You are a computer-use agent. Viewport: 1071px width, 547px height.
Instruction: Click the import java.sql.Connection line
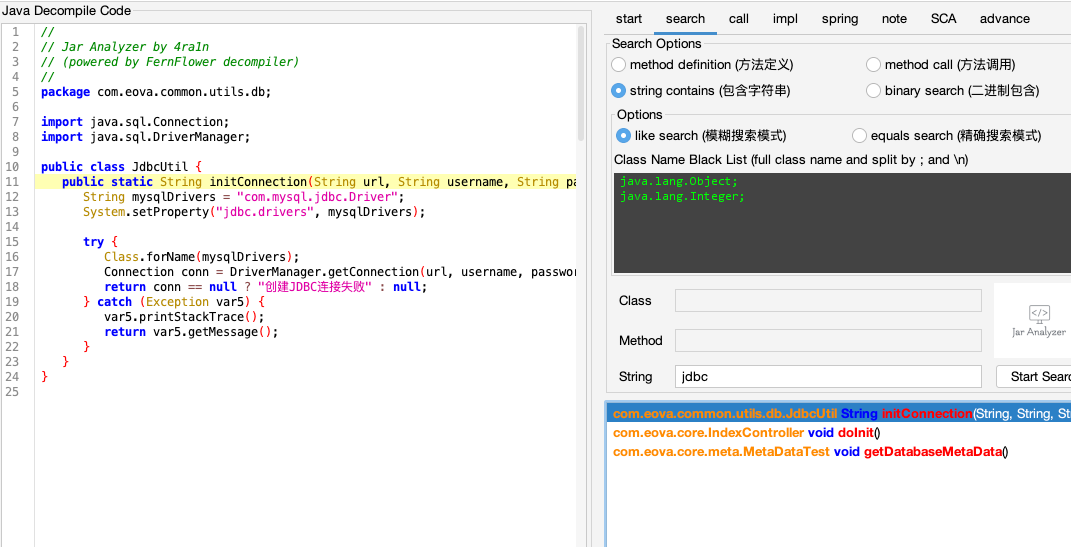coord(135,122)
